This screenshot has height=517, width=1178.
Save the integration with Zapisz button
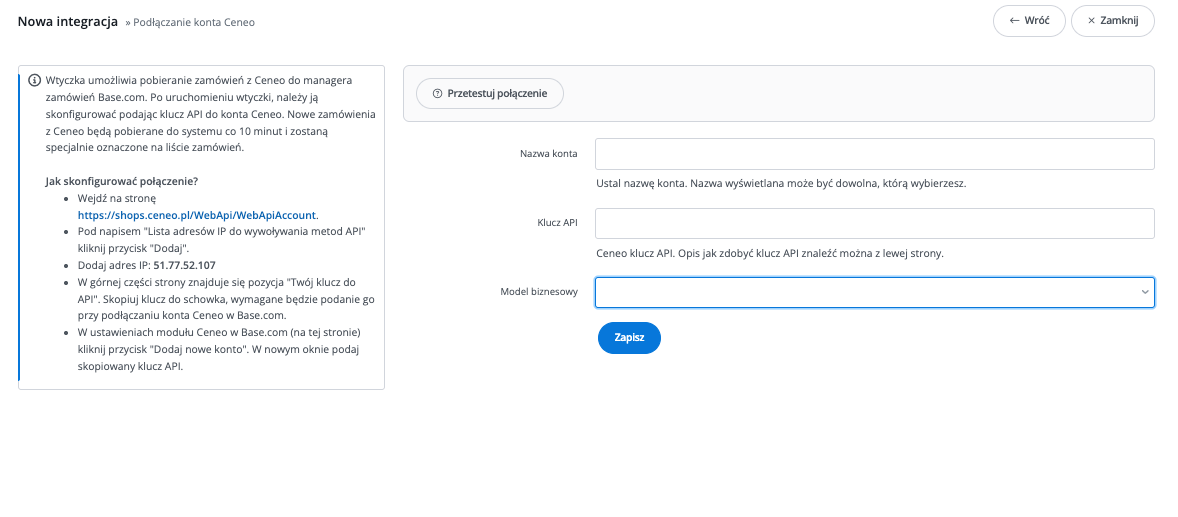pyautogui.click(x=629, y=338)
